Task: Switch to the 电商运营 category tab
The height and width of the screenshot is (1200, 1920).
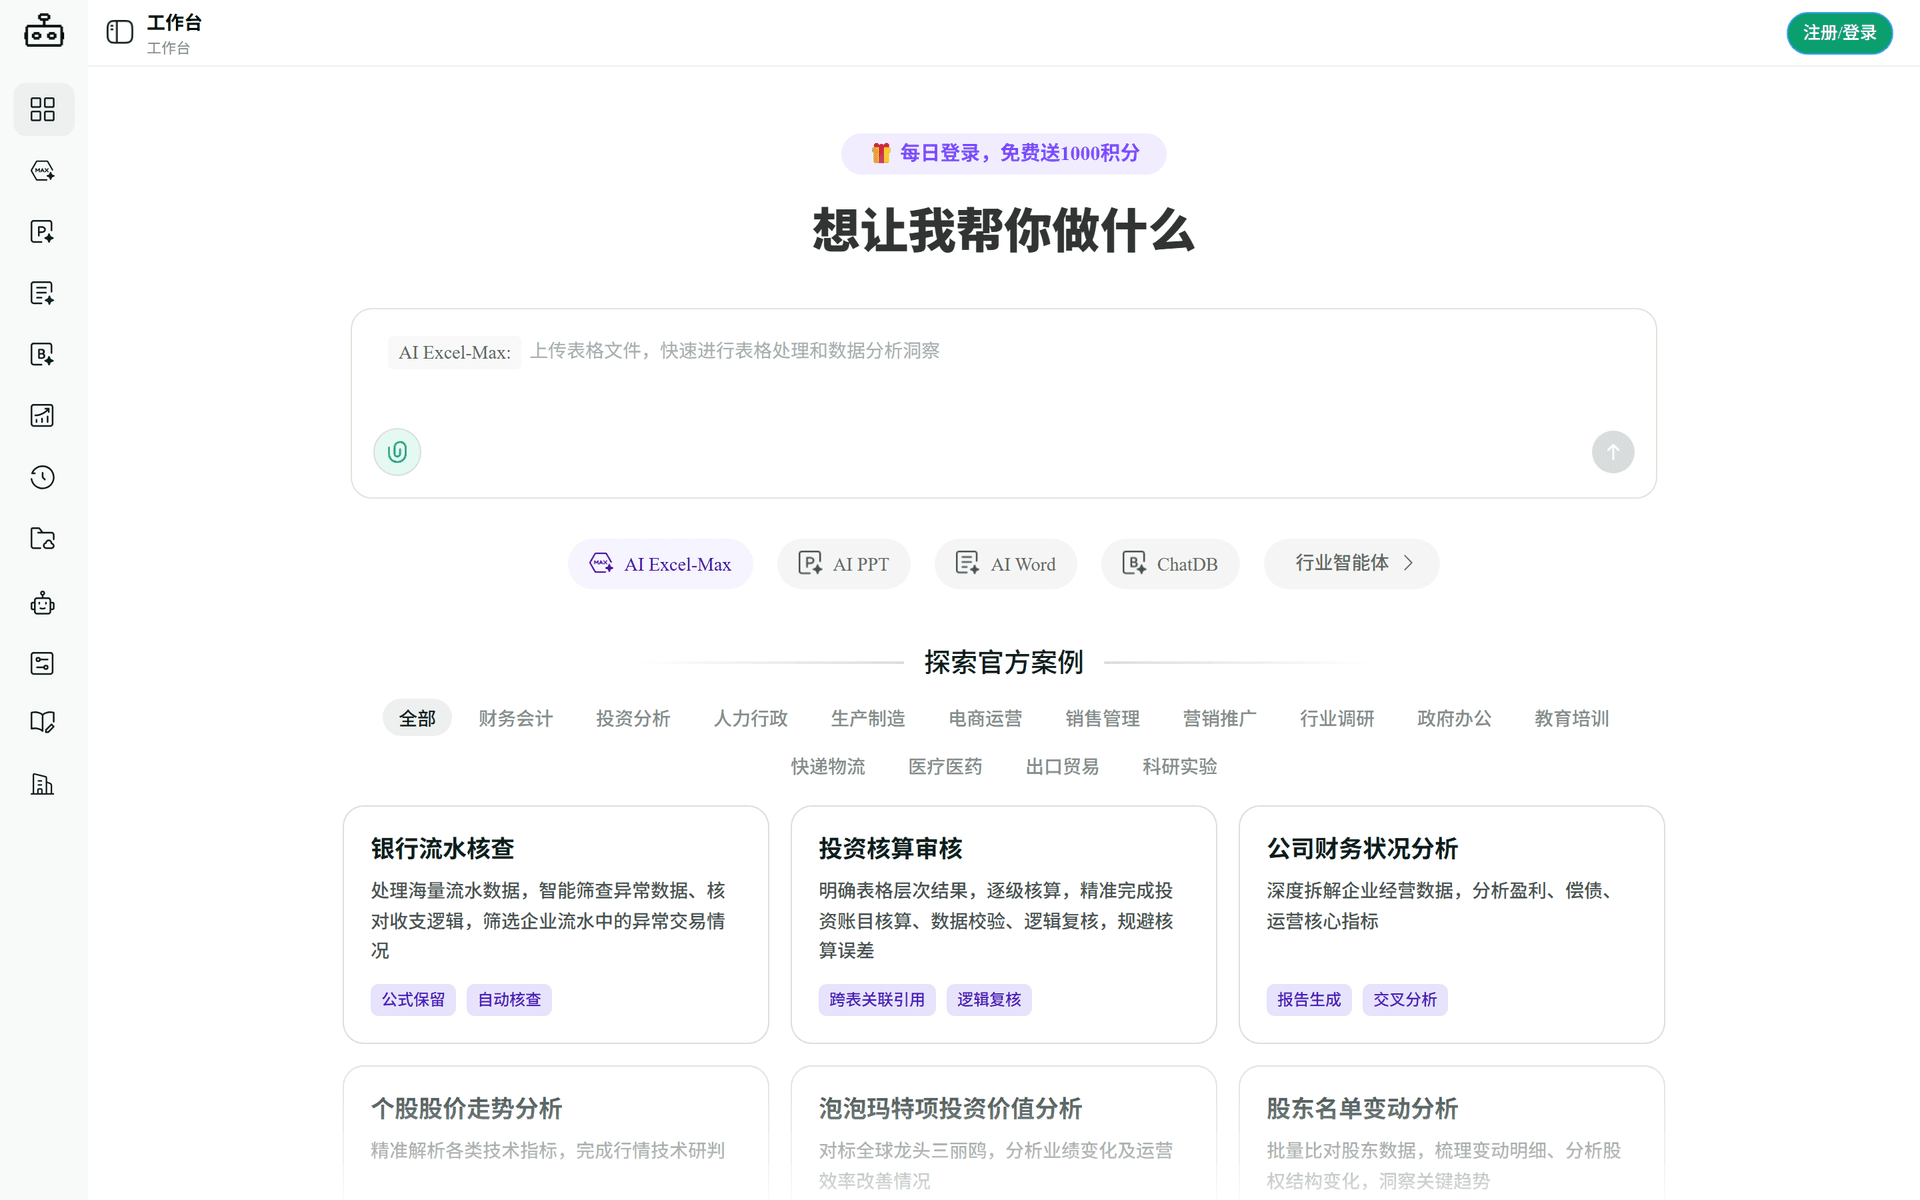Action: [x=985, y=718]
